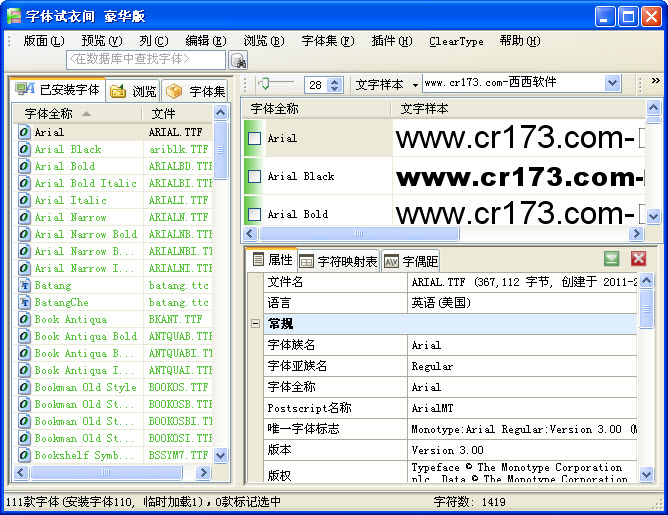The image size is (668, 515).
Task: Click the 字符数: 1419 status entry
Action: pos(469,502)
